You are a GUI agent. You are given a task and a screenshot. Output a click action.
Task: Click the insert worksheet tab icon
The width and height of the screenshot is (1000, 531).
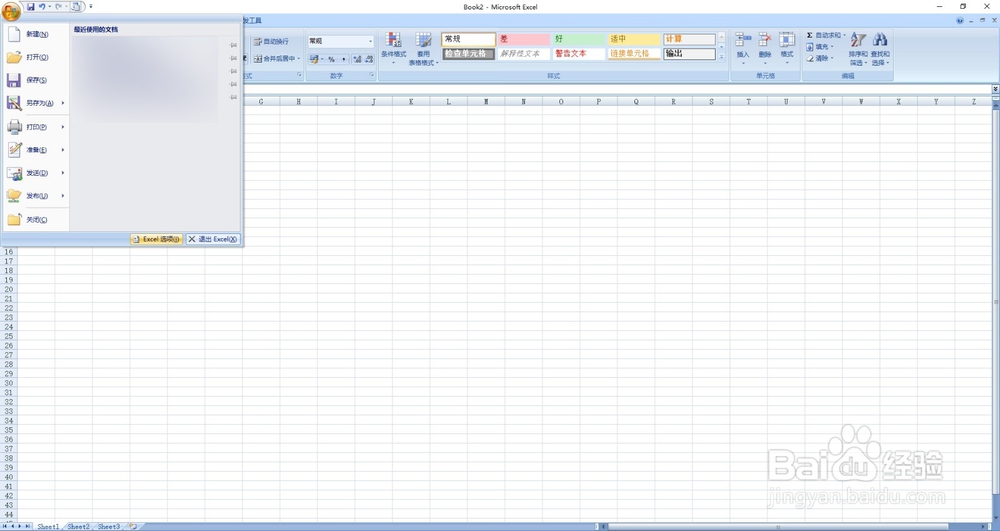coord(133,527)
